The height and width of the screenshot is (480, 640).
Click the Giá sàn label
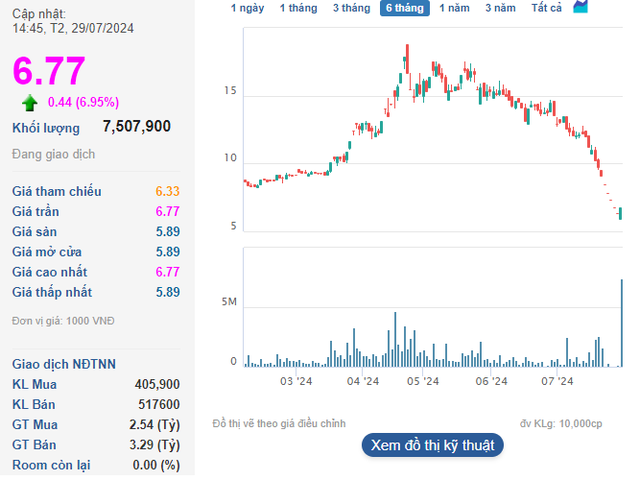[x=34, y=232]
